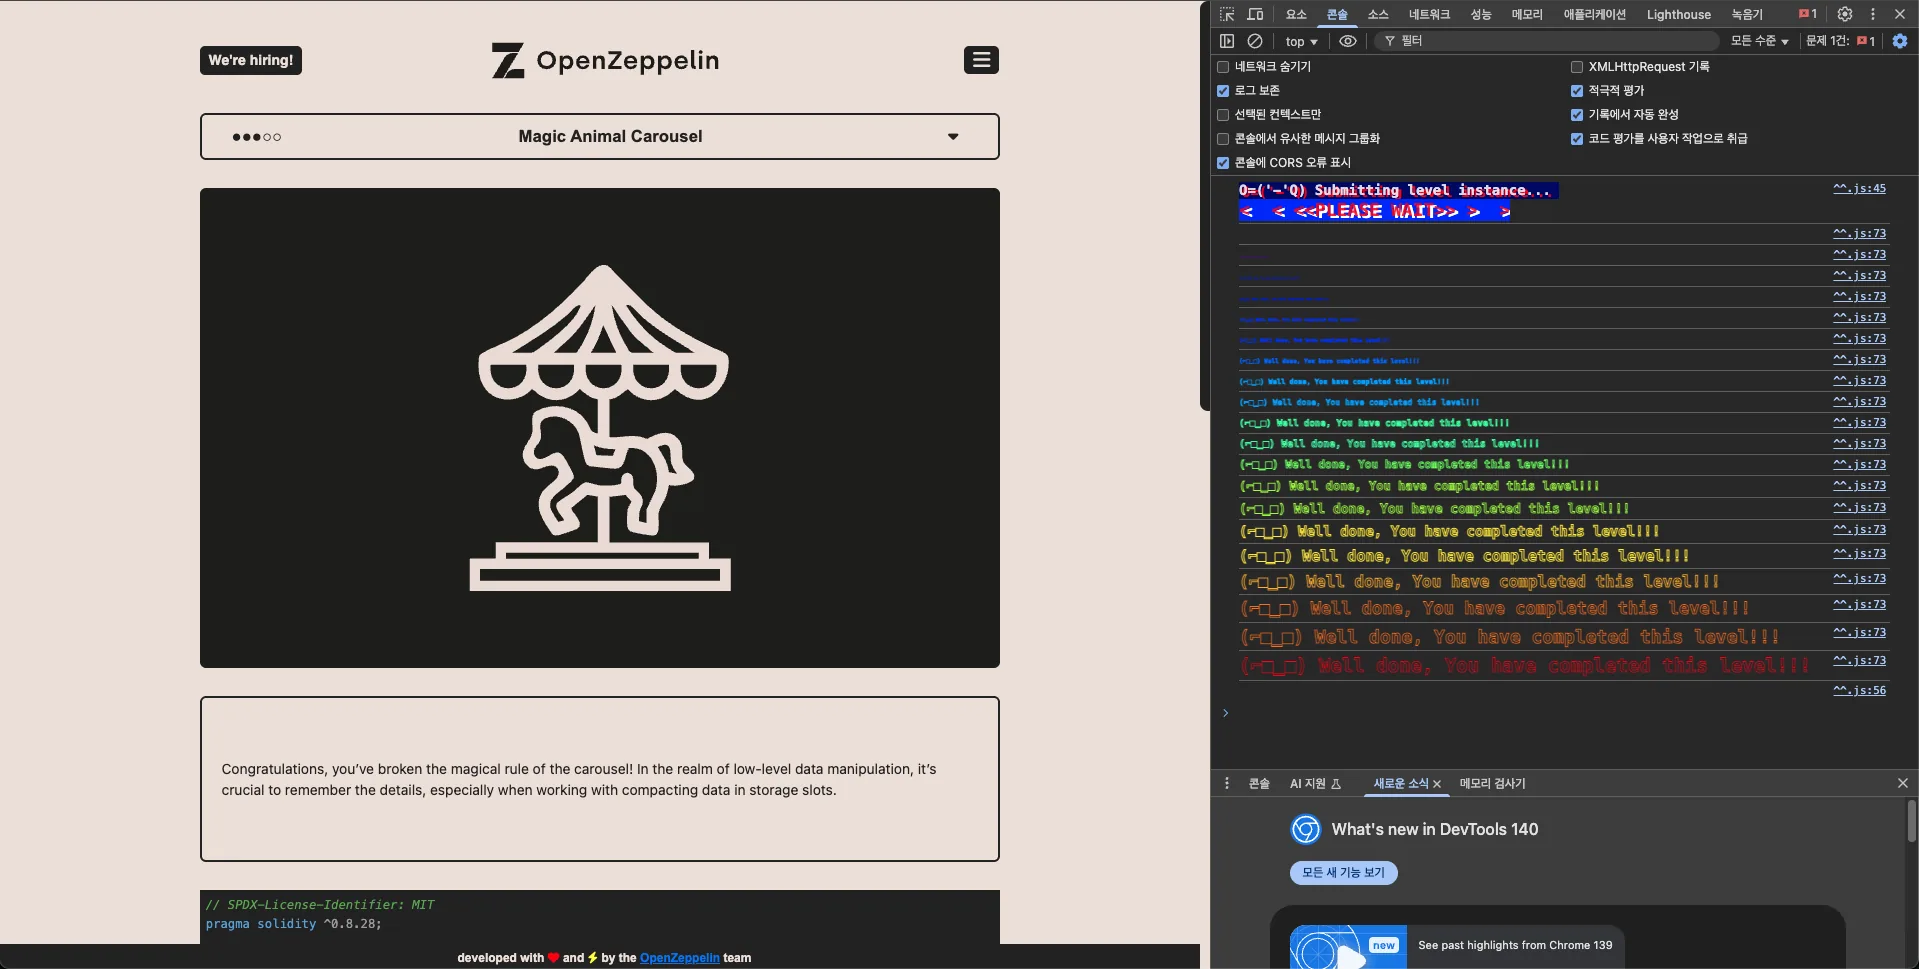
Task: Uncheck 코드 평가를 사용자 작업으로 취급 checkbox
Action: (1577, 139)
